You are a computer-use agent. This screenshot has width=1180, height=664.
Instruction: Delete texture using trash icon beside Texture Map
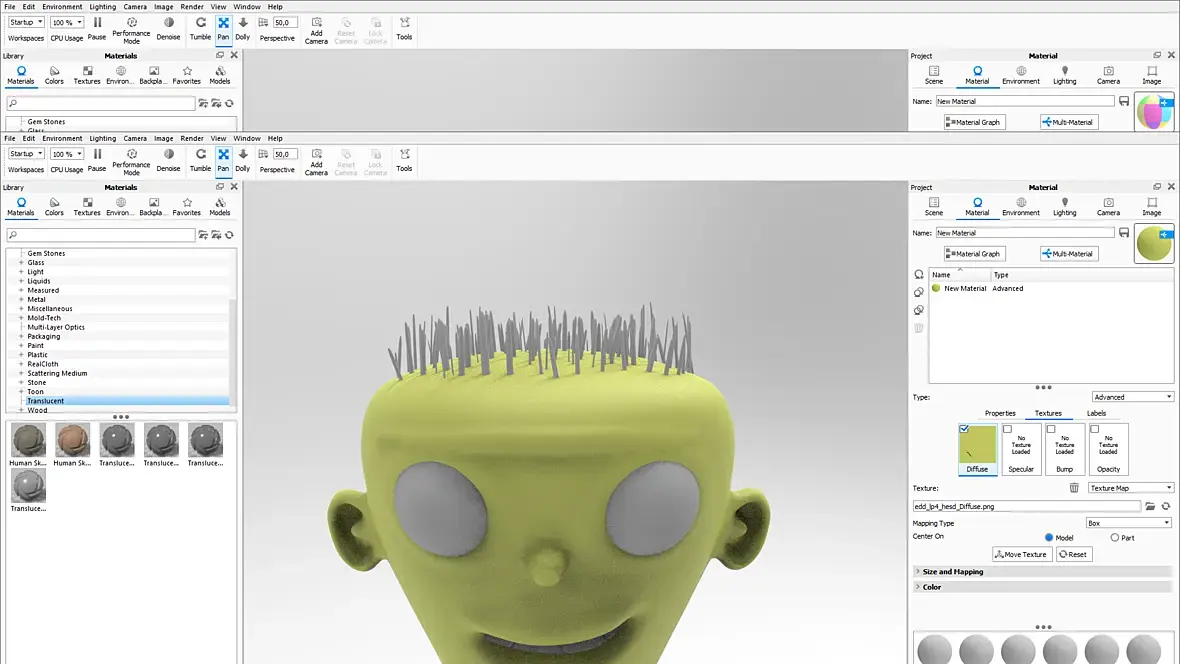click(1074, 488)
